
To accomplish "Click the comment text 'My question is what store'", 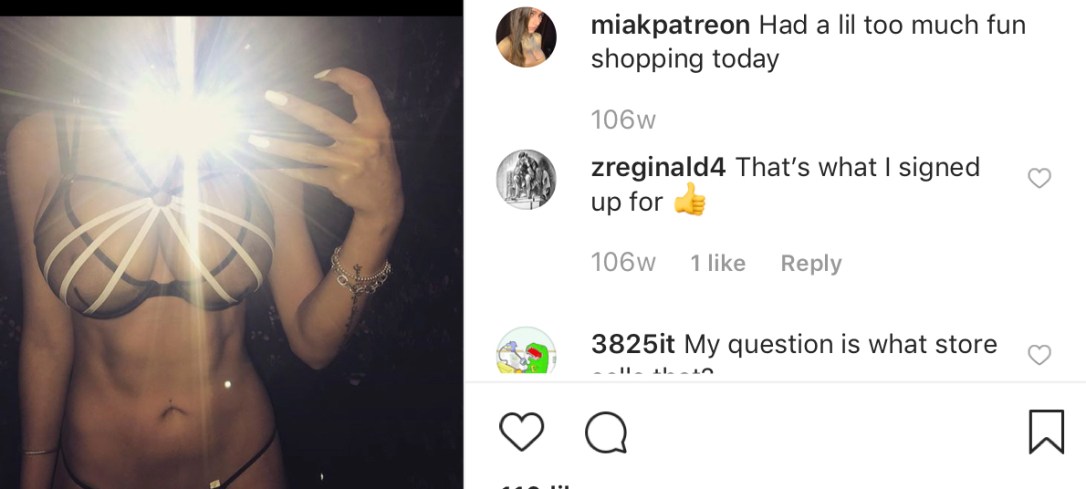I will 841,344.
